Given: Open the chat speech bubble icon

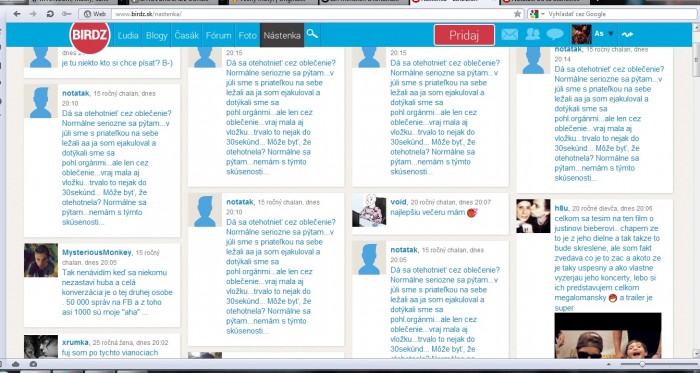Looking at the screenshot, I should (555, 34).
